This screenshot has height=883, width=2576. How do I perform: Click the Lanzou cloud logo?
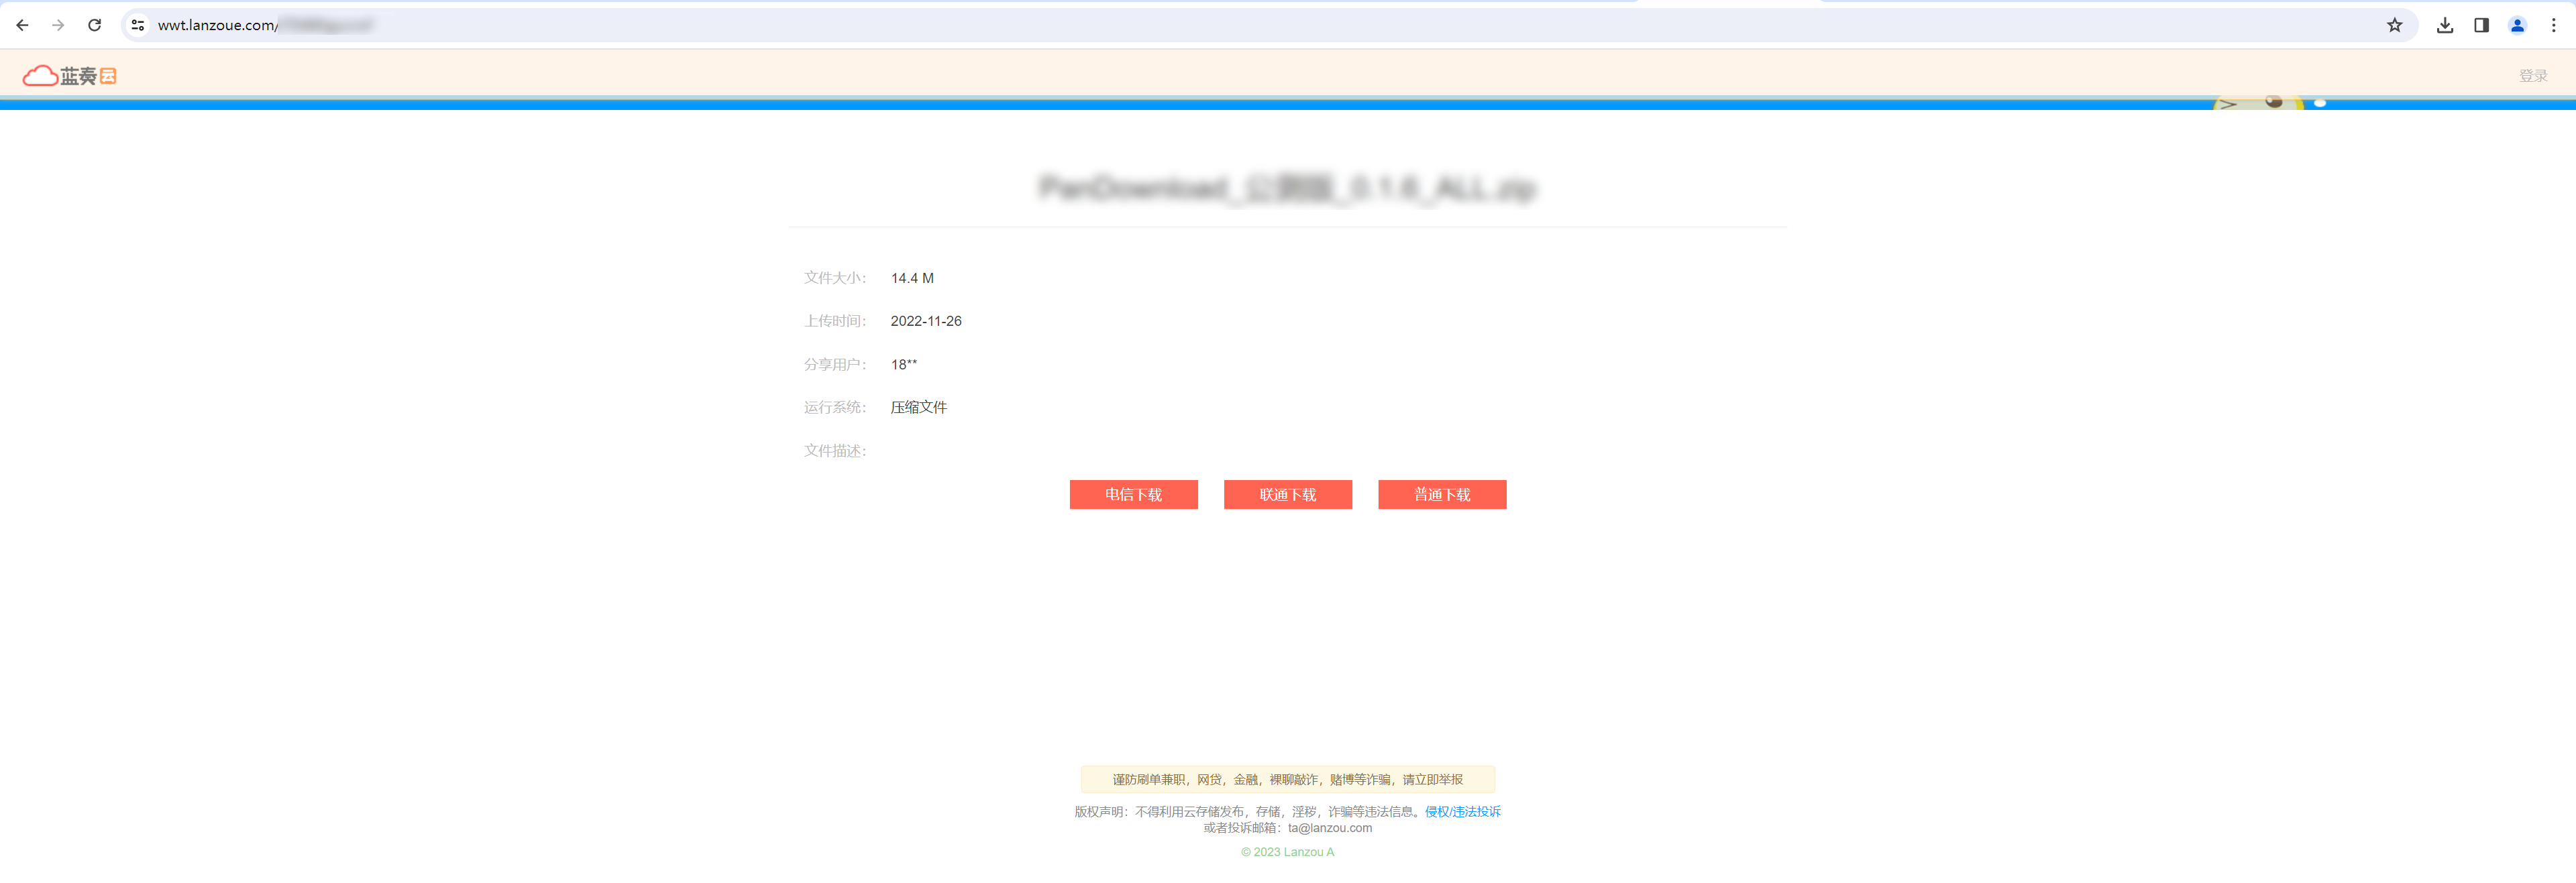pos(69,74)
